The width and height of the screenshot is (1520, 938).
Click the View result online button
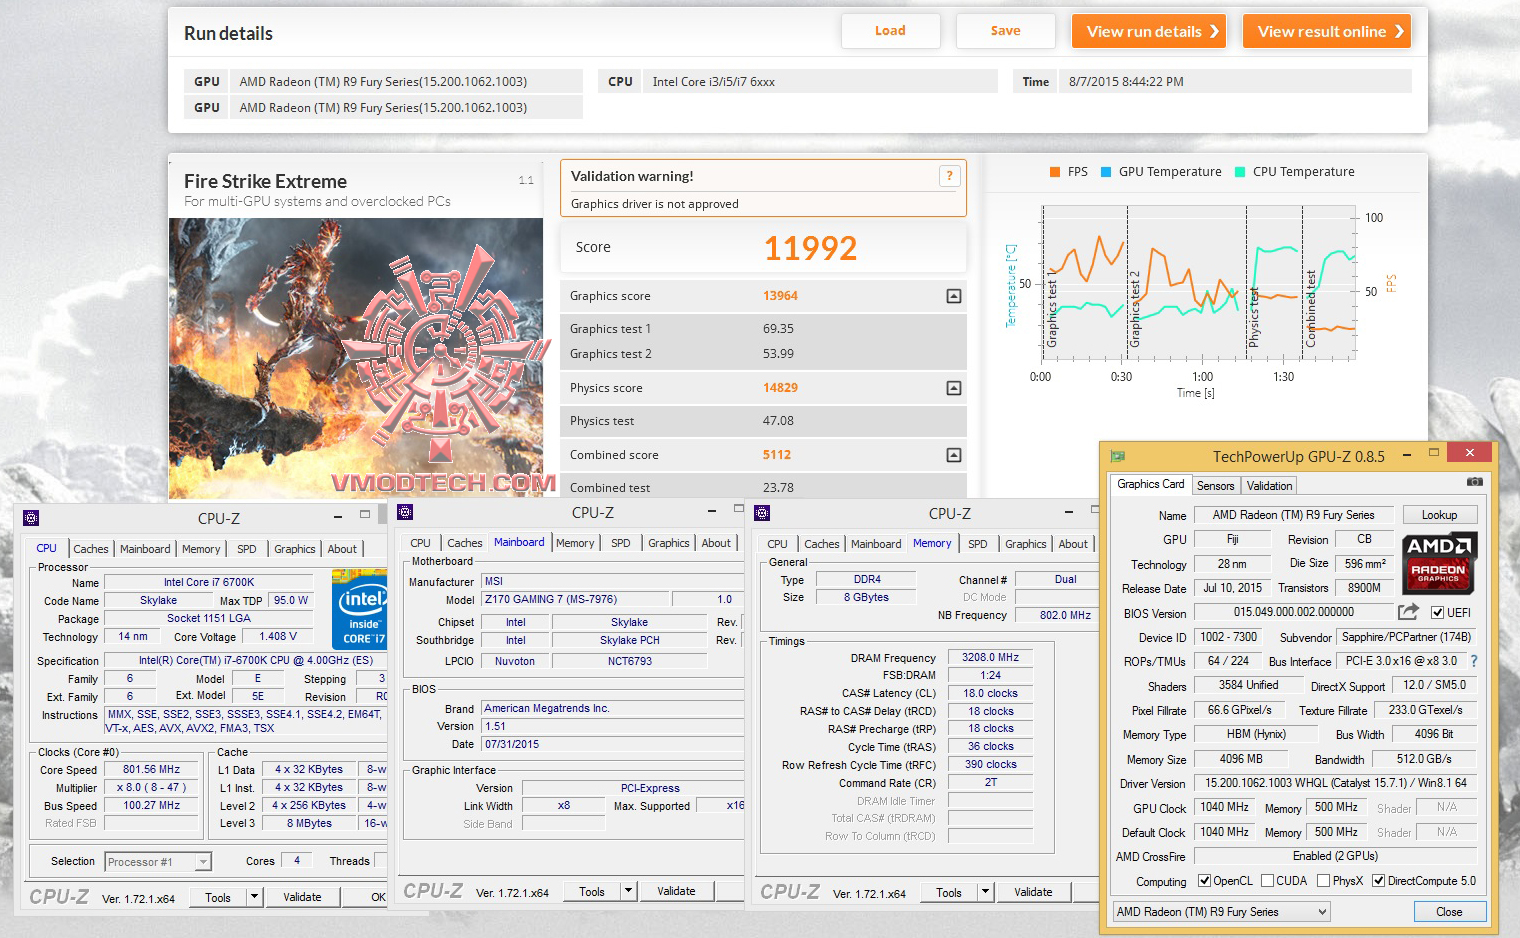(1327, 31)
